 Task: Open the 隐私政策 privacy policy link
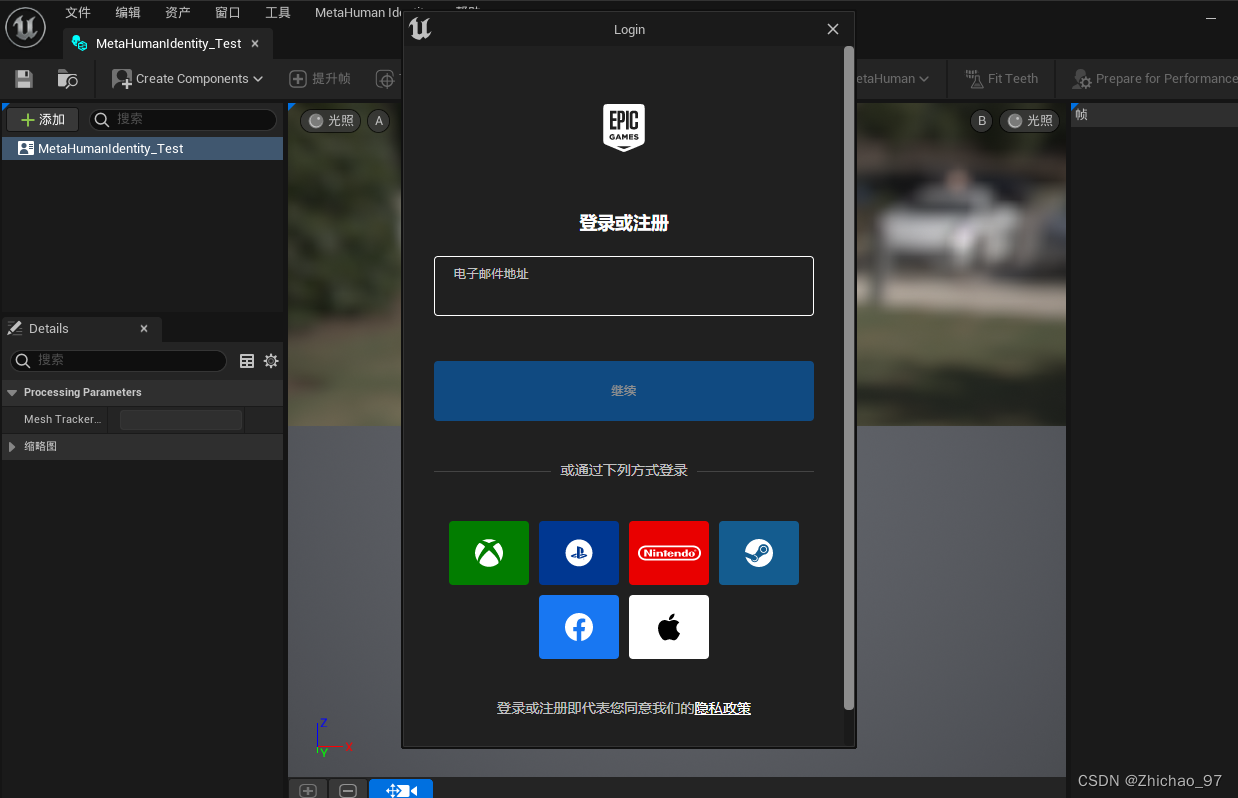pyautogui.click(x=723, y=708)
